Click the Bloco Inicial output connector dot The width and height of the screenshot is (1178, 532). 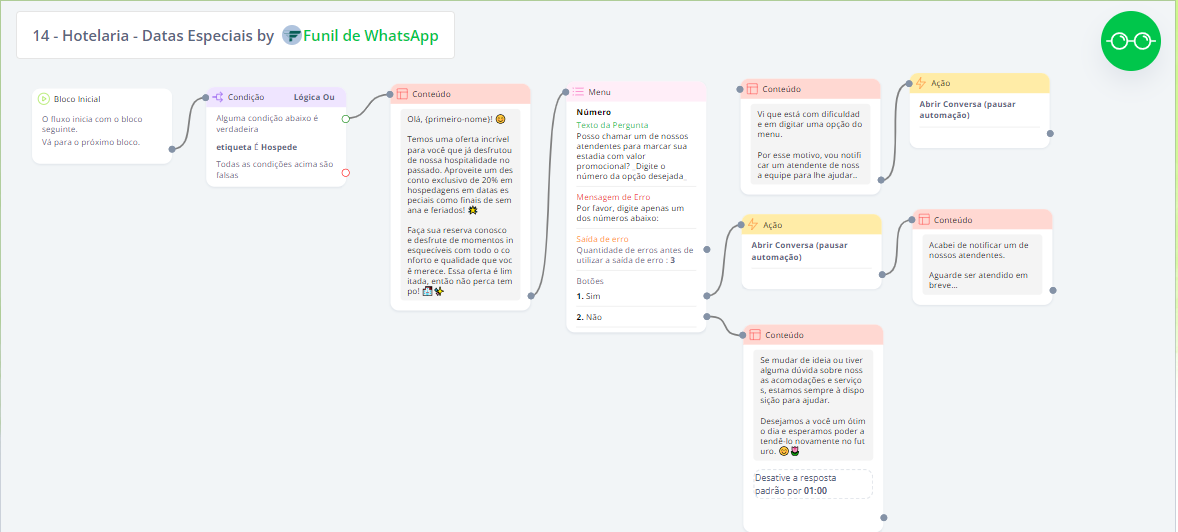pos(172,150)
